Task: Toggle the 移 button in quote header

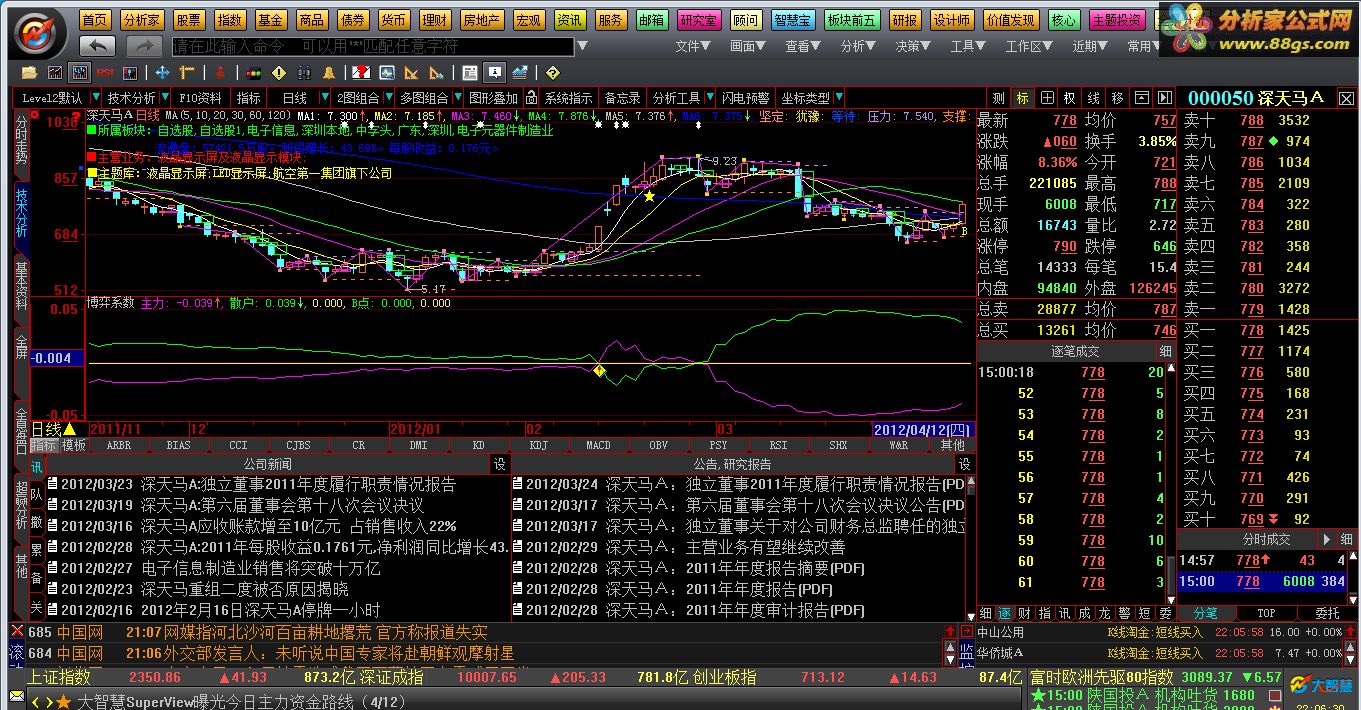Action: pos(1118,98)
